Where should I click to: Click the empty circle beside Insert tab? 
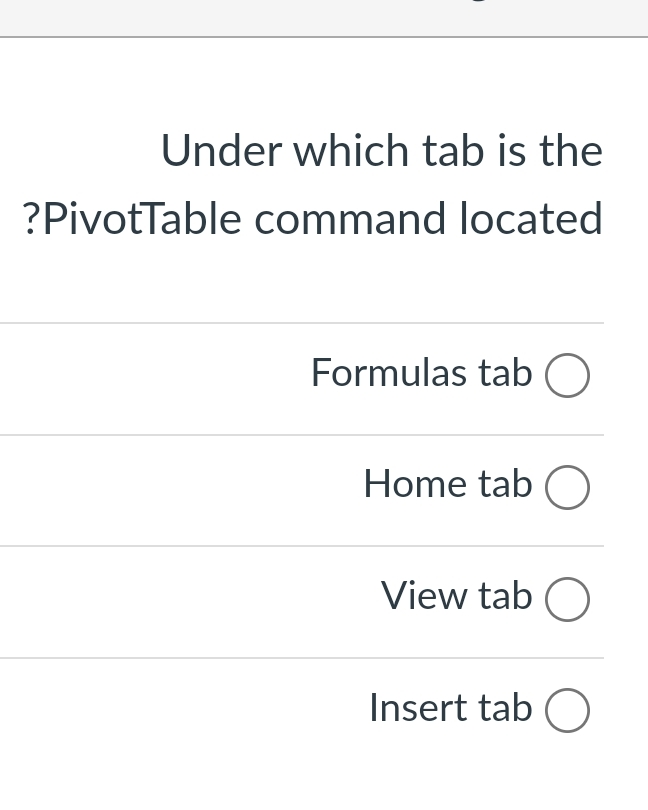[567, 710]
